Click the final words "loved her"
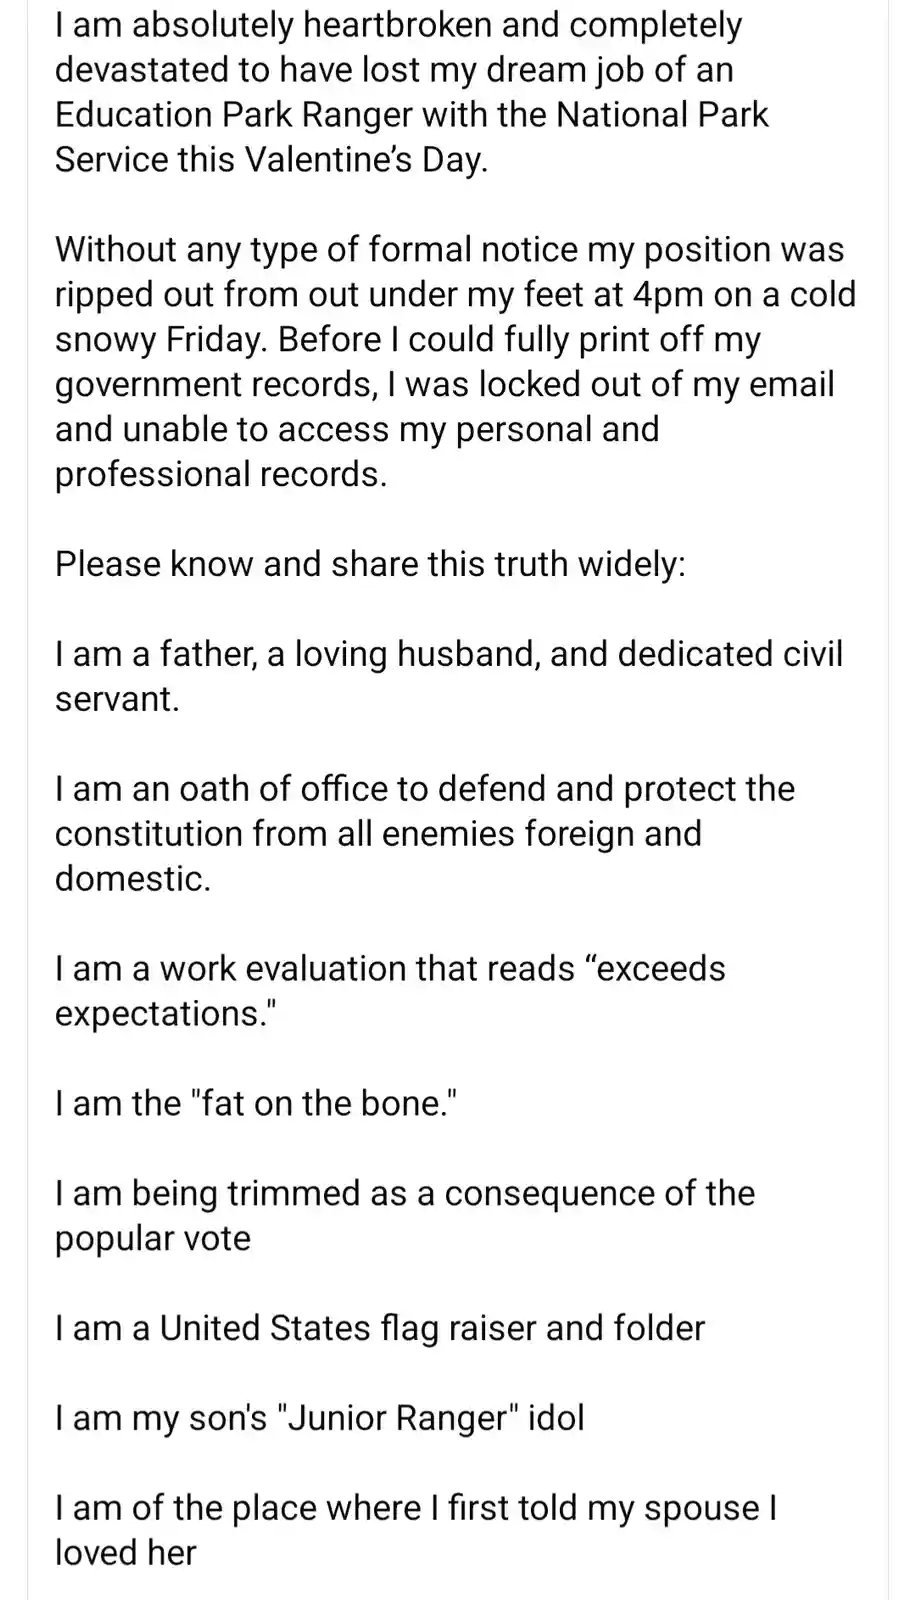Screen dimensions: 916x1600 (125, 1553)
